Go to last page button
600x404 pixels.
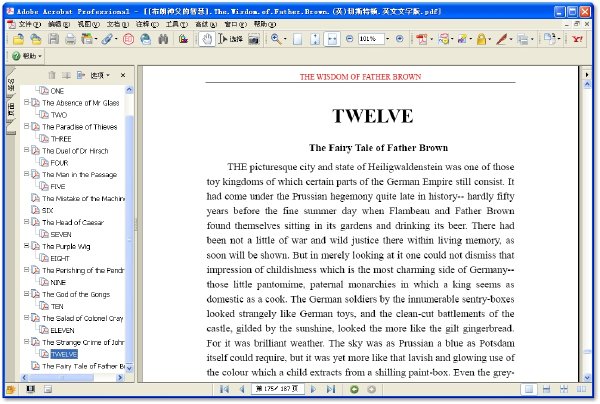coord(331,389)
